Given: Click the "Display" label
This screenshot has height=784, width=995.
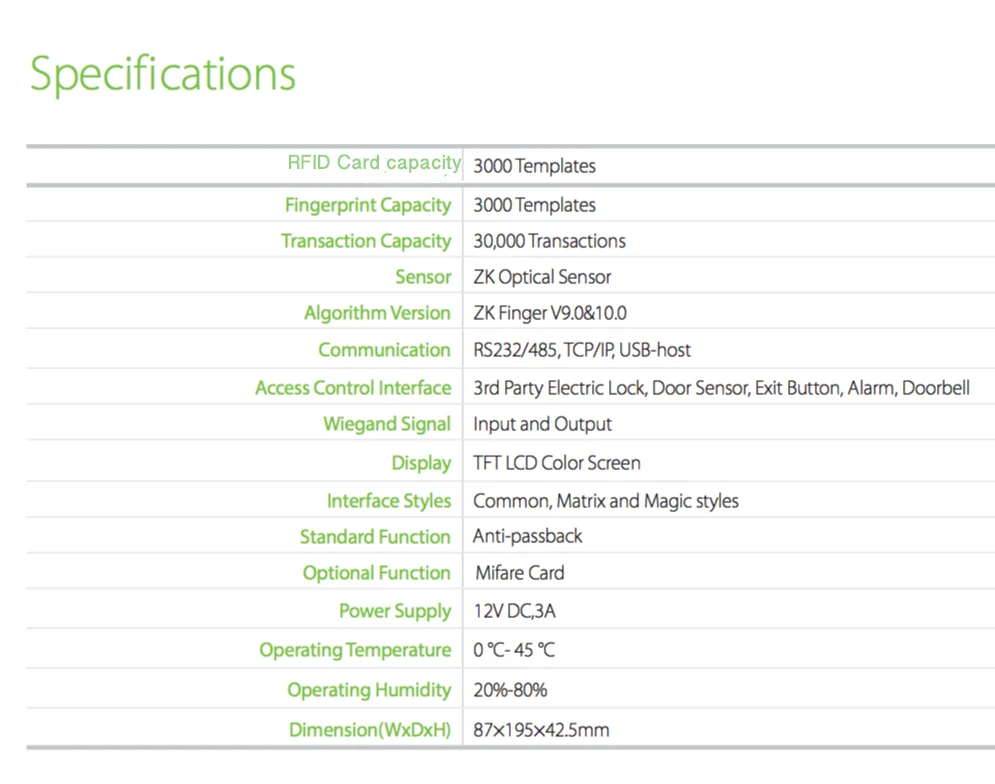Looking at the screenshot, I should click(x=421, y=463).
